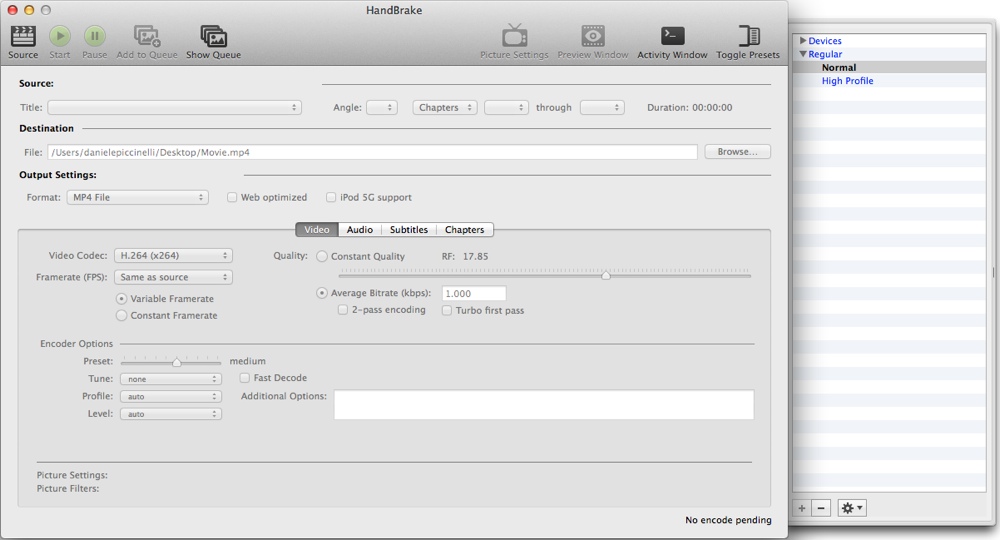Switch to the Subtitles tab
The width and height of the screenshot is (1000, 540).
(409, 230)
